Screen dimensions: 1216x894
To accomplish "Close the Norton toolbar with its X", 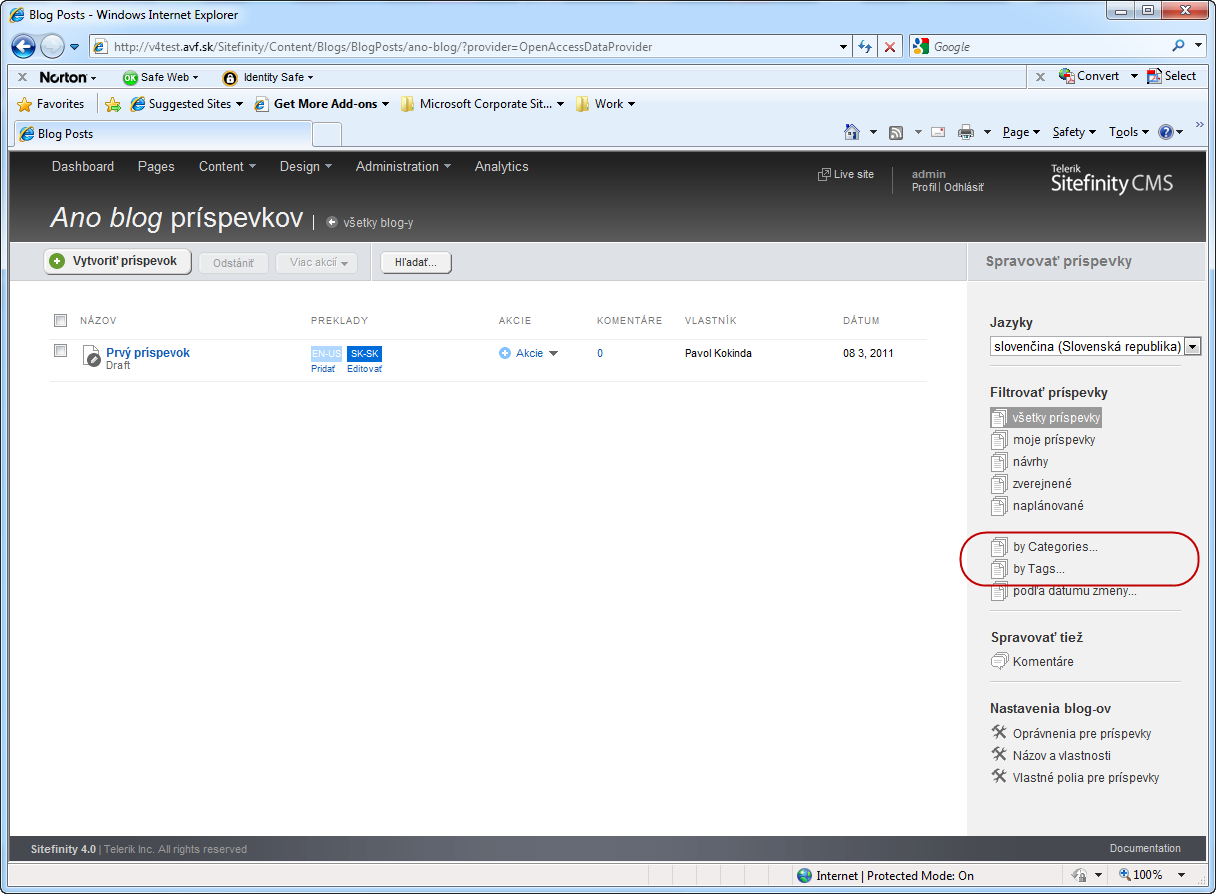I will click(x=22, y=77).
